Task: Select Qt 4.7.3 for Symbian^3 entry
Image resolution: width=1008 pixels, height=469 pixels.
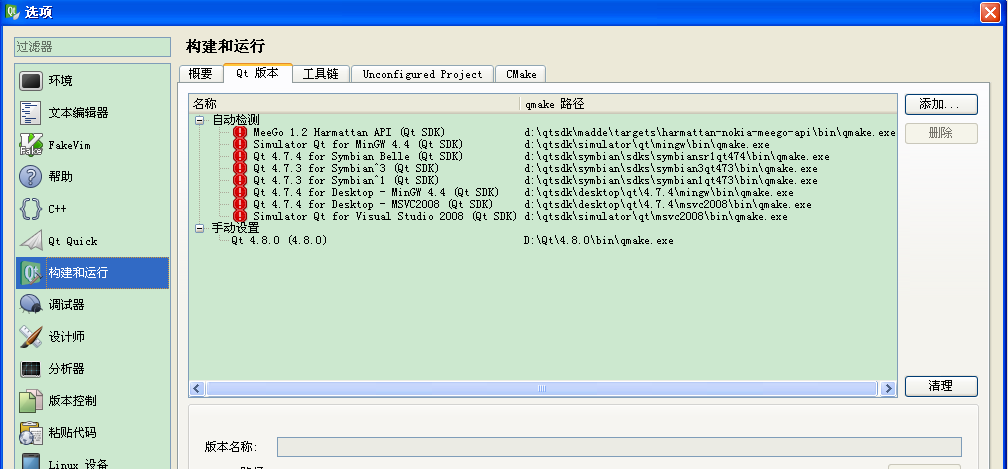Action: coord(346,168)
